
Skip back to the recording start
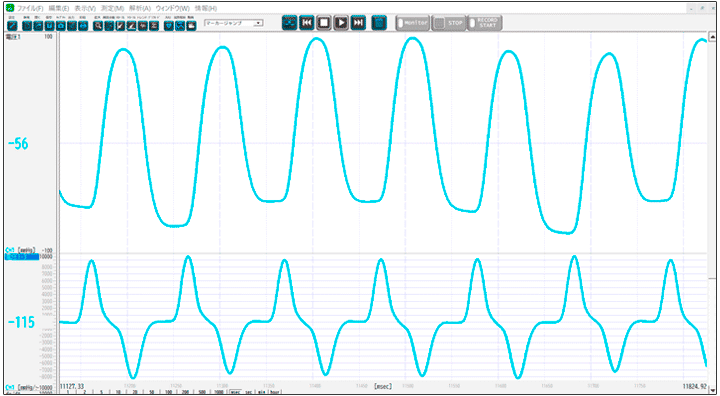click(306, 23)
